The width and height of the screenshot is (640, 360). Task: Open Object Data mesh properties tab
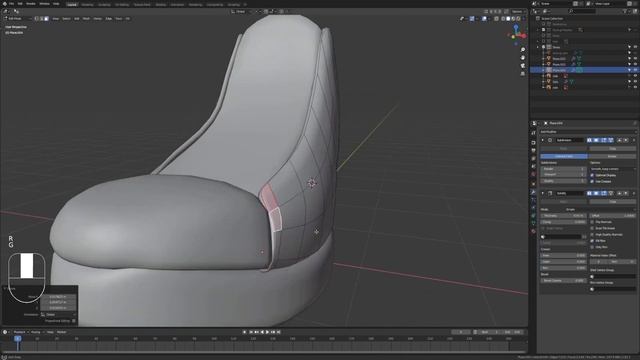click(x=533, y=223)
